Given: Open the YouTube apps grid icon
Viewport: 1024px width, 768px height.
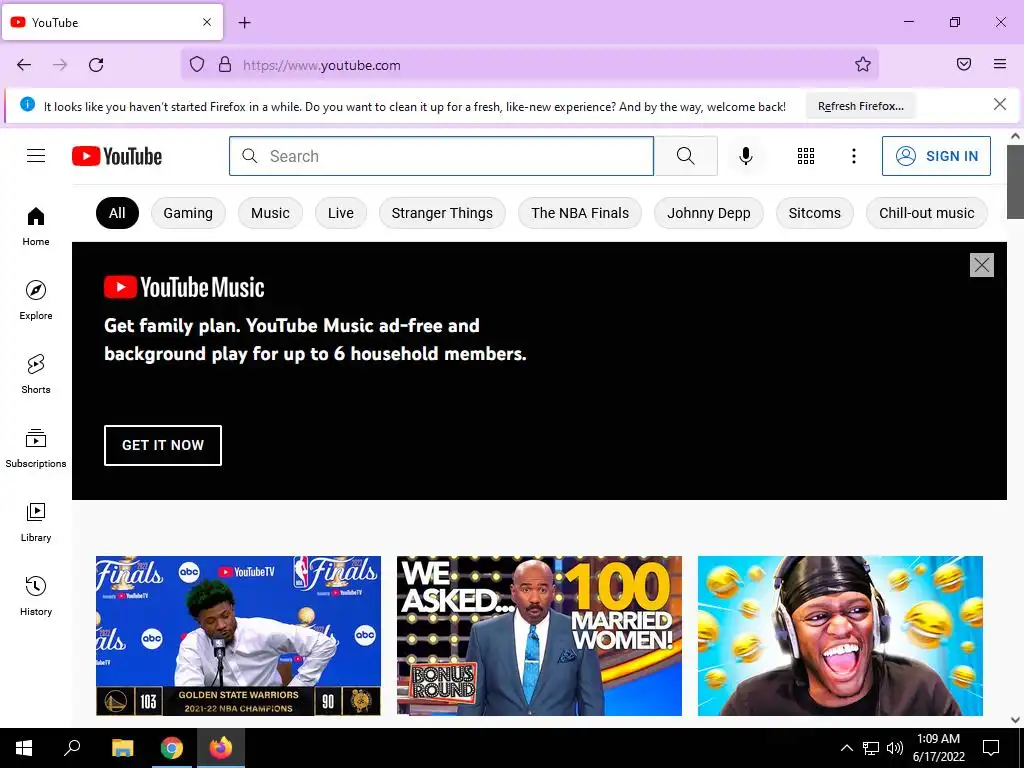Looking at the screenshot, I should coord(806,156).
